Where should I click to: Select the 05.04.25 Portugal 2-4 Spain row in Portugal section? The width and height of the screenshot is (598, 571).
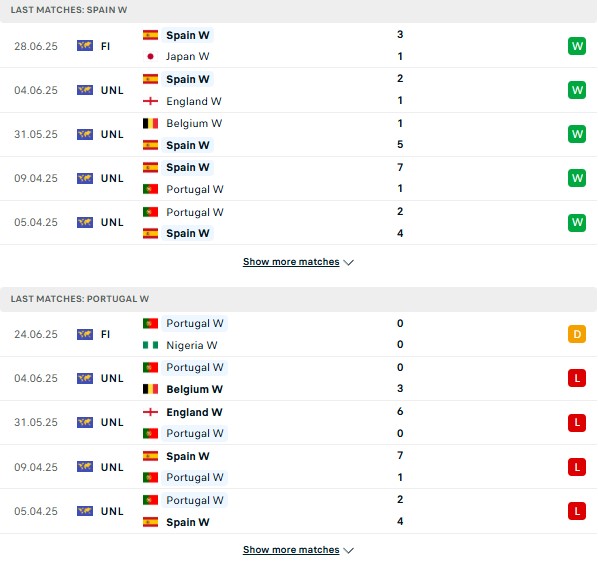[x=298, y=511]
